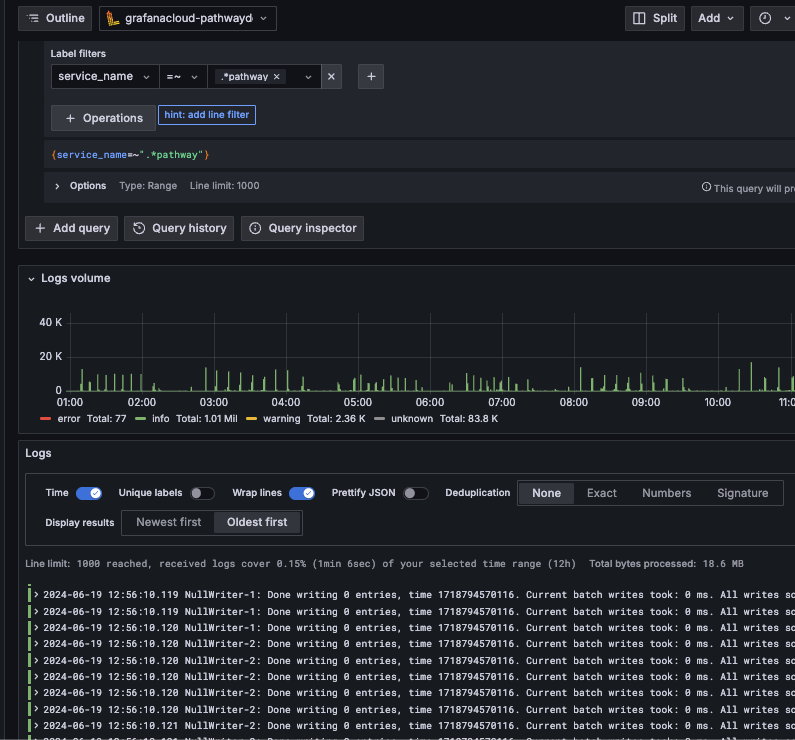Turn off the Time switch
795x740 pixels.
(89, 493)
